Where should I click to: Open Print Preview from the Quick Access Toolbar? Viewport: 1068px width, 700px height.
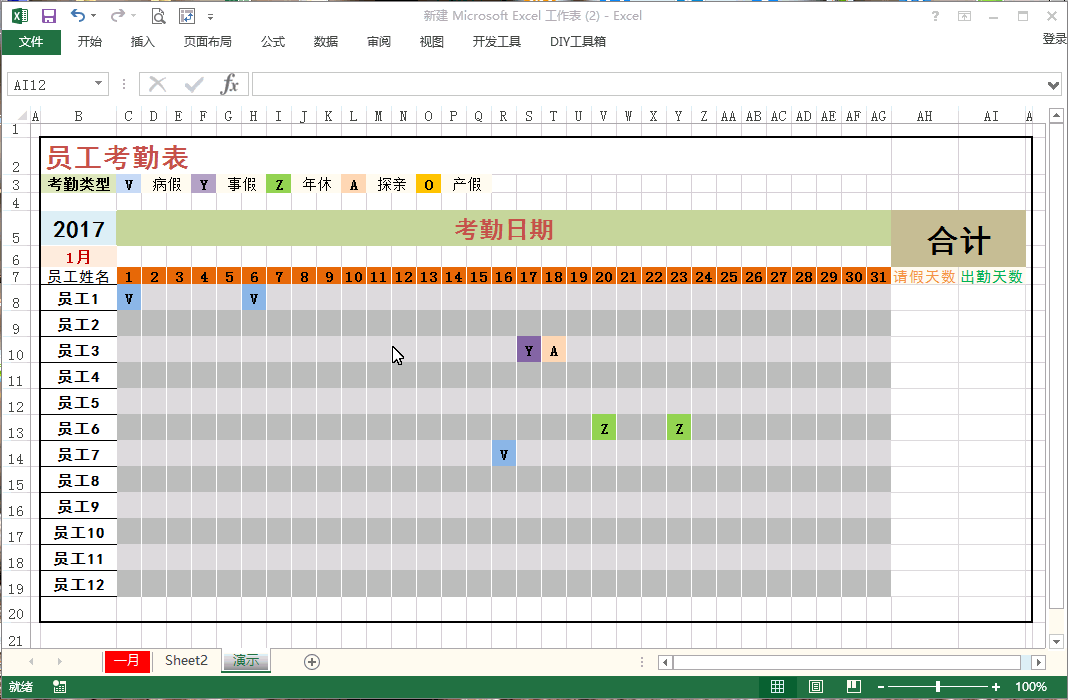(159, 16)
